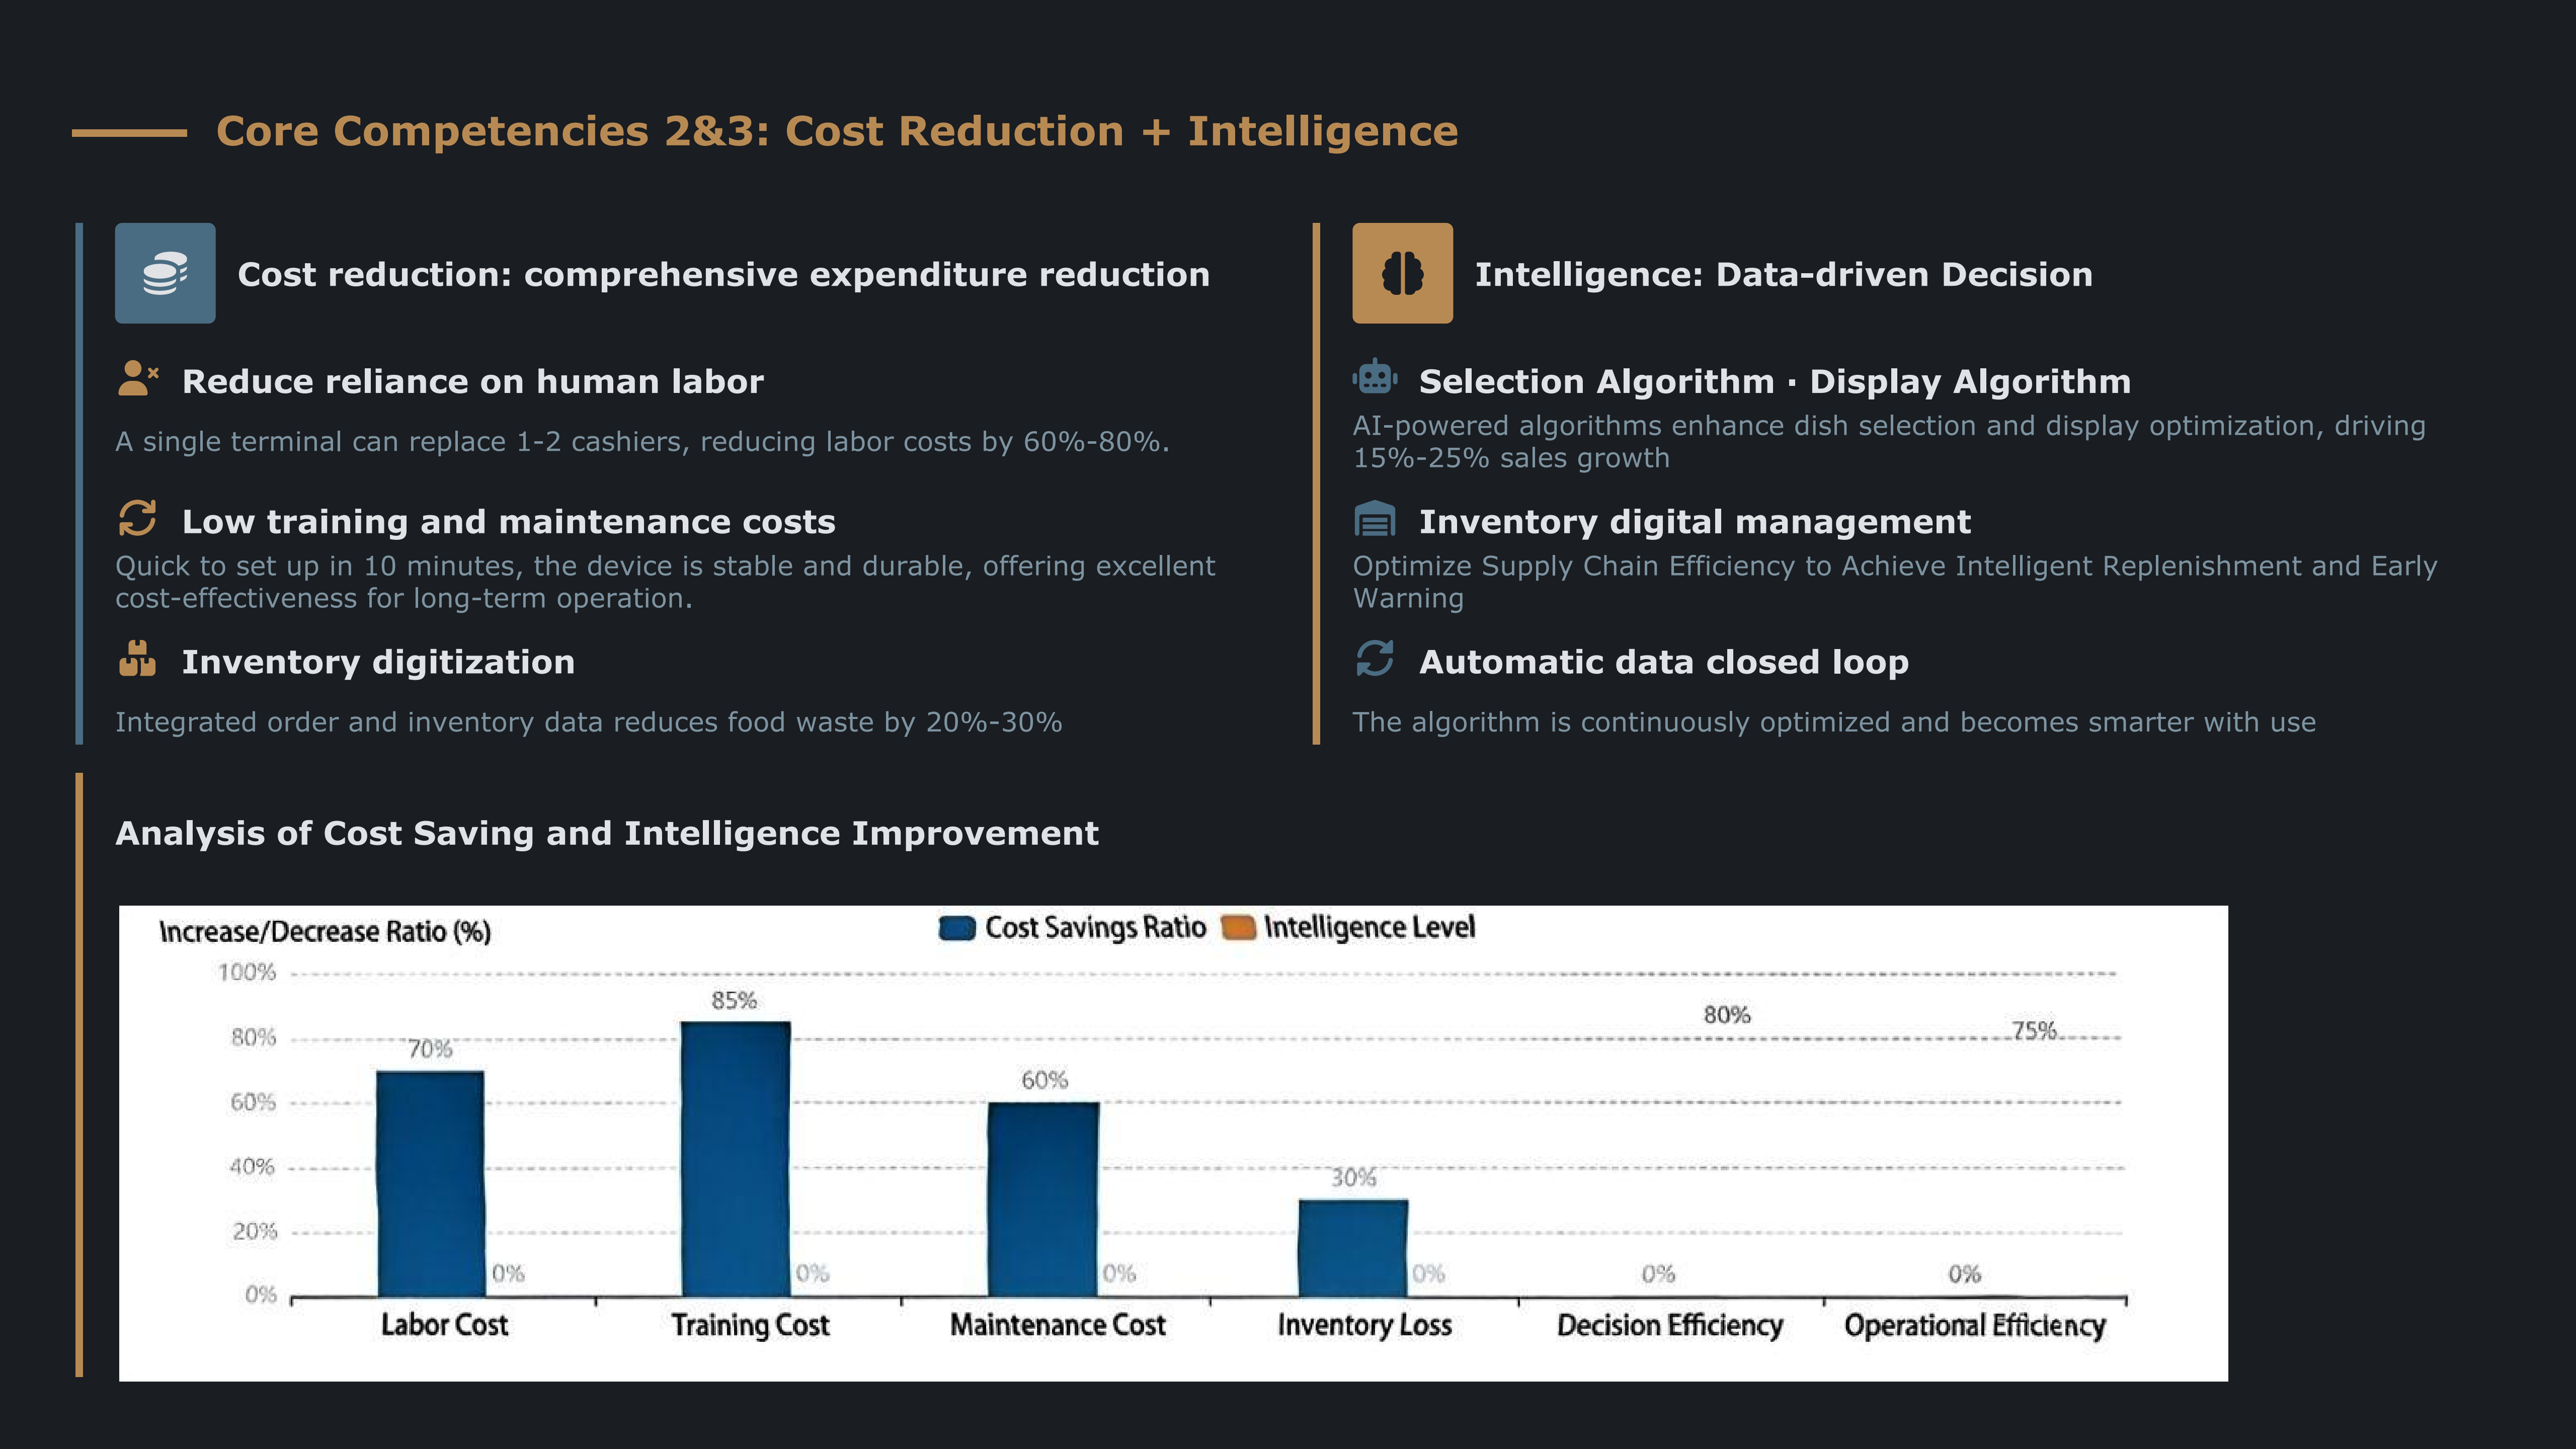Click the orange Intelligence Level legend swatch

tap(1238, 928)
